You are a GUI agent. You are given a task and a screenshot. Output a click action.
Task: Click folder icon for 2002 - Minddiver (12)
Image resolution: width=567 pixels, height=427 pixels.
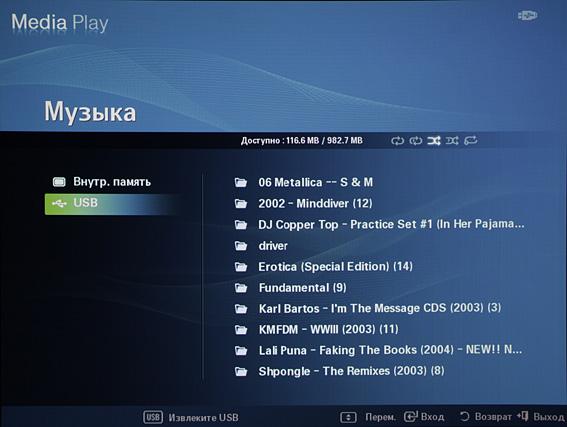241,204
